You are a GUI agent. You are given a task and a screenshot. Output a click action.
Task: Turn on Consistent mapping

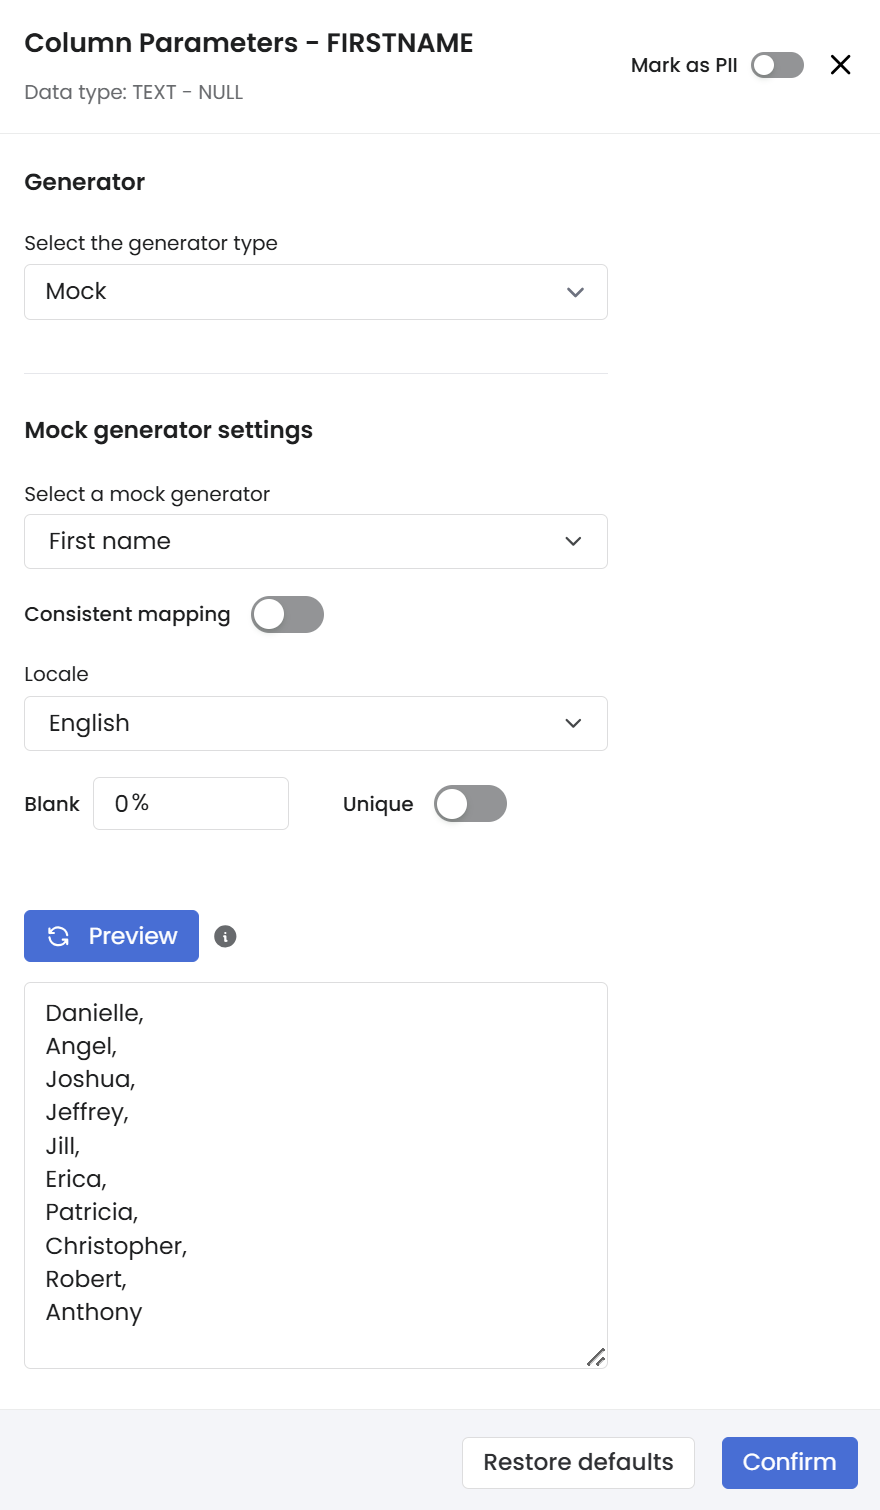(287, 615)
